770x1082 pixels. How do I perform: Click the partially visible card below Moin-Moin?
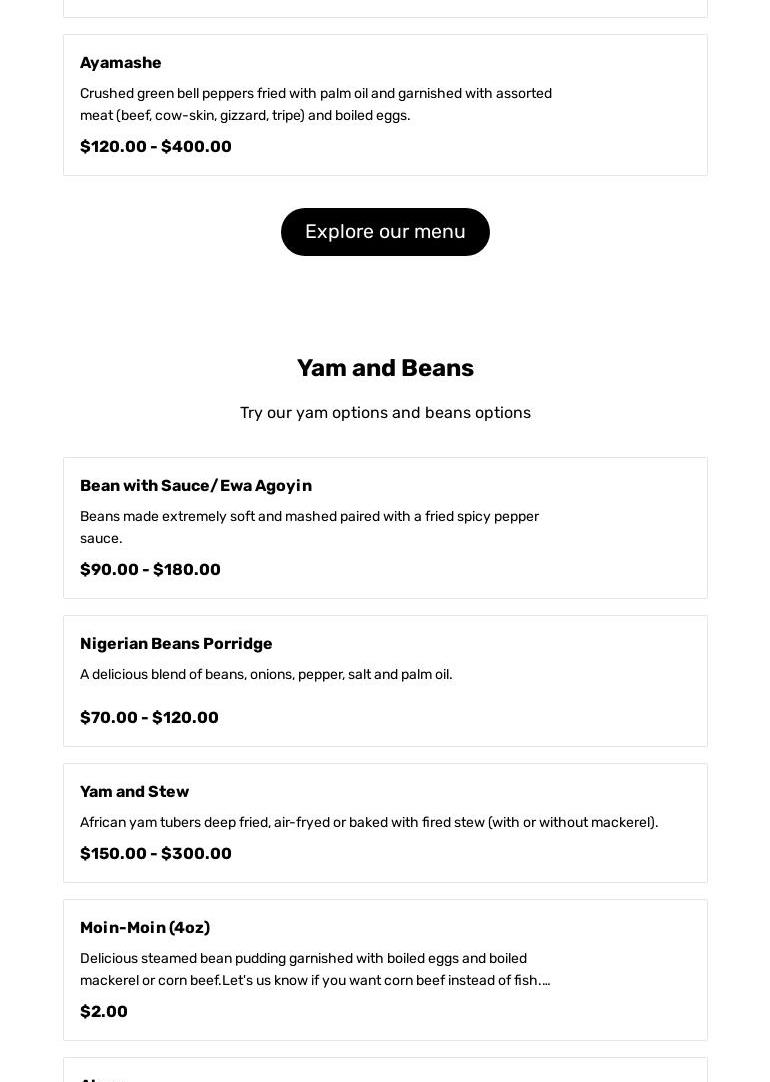385,1071
